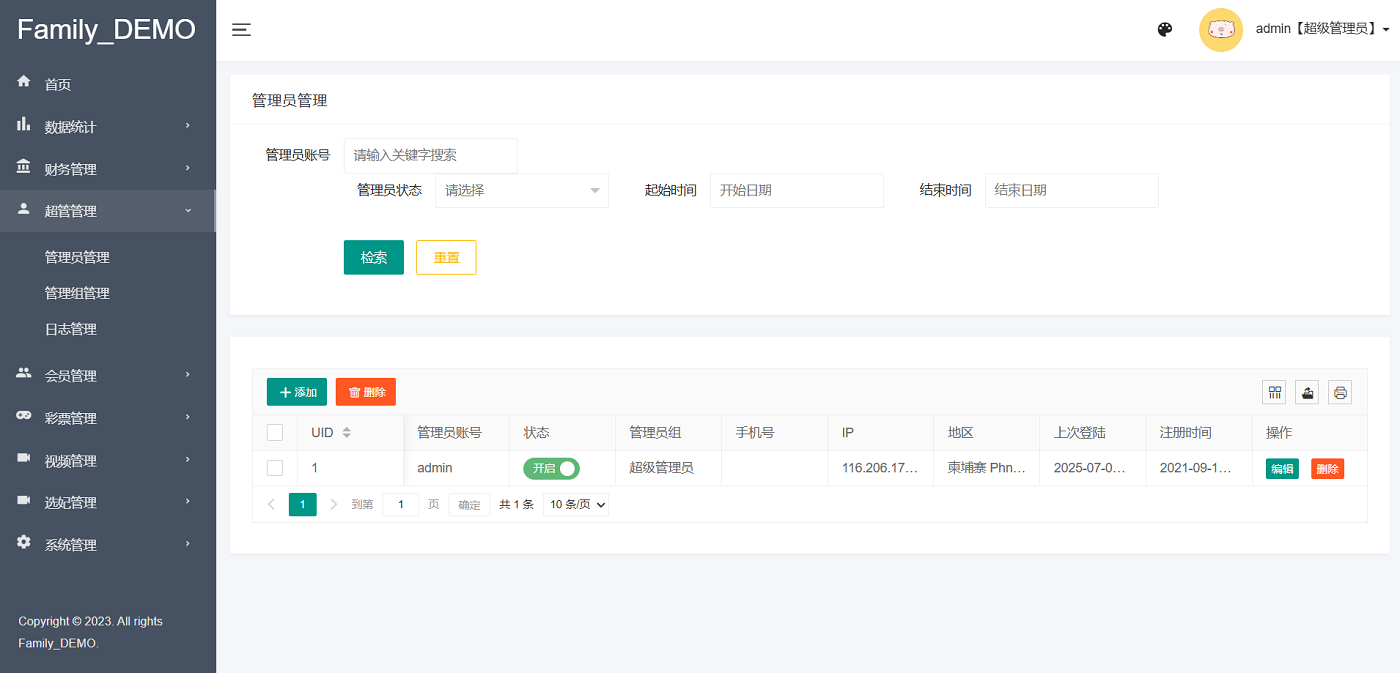Click the red 删除 button in admin row
1400x673 pixels.
point(1327,469)
